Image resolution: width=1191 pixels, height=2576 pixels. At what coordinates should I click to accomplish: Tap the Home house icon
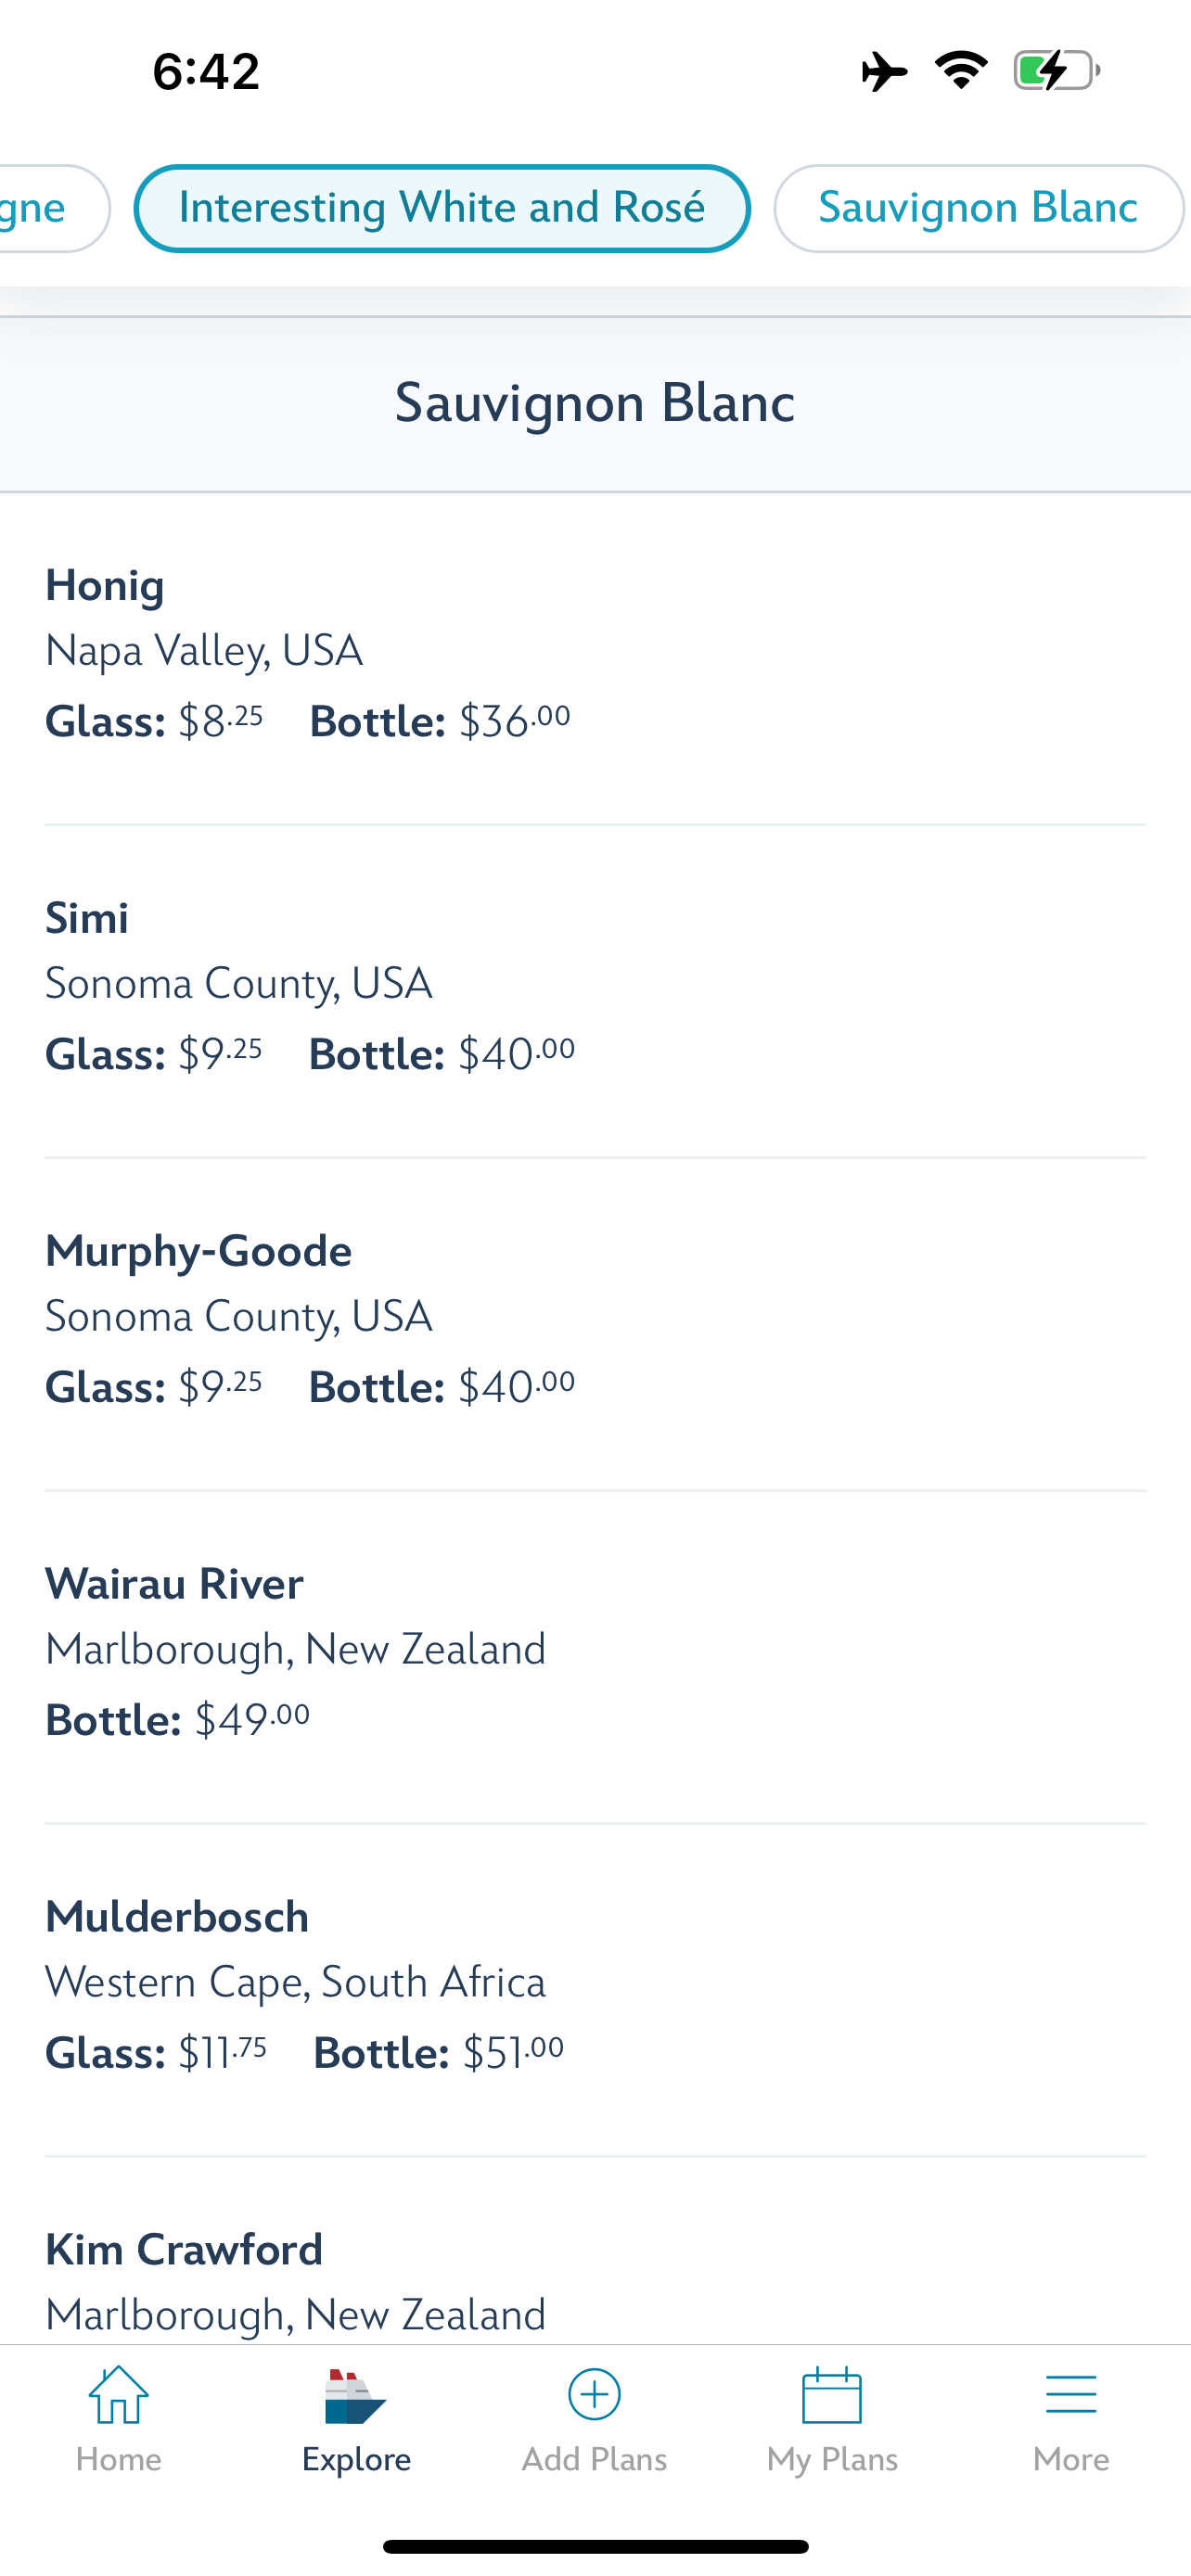(x=118, y=2396)
